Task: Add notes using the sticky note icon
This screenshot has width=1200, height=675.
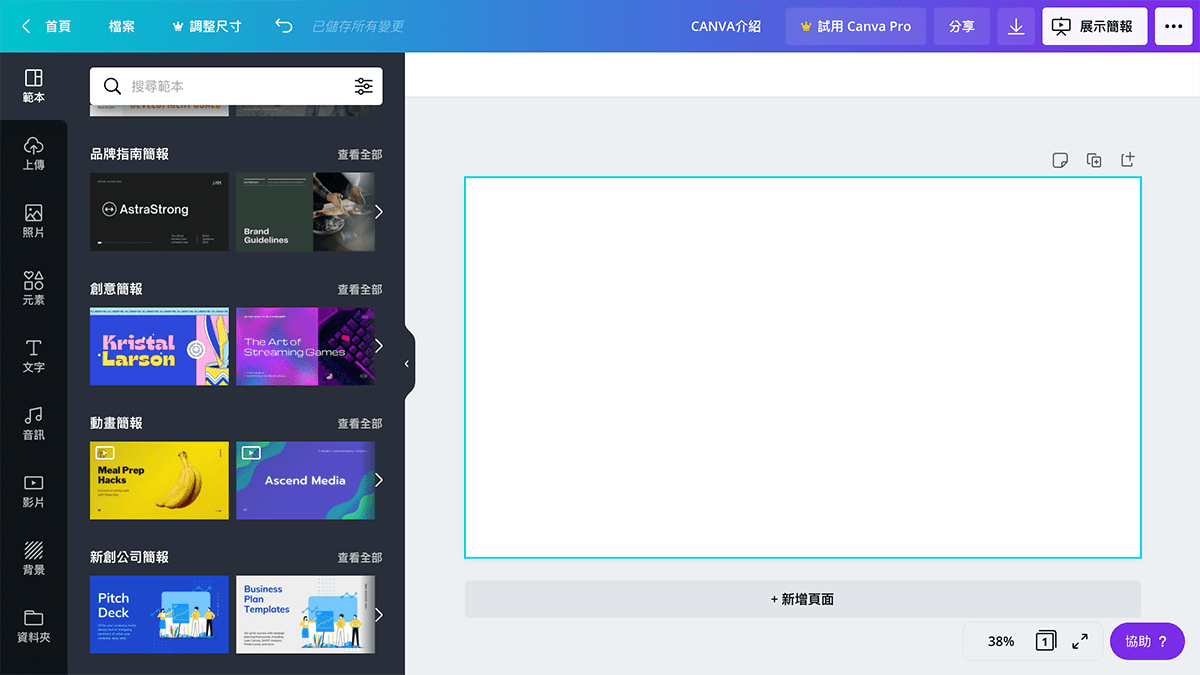Action: tap(1060, 160)
